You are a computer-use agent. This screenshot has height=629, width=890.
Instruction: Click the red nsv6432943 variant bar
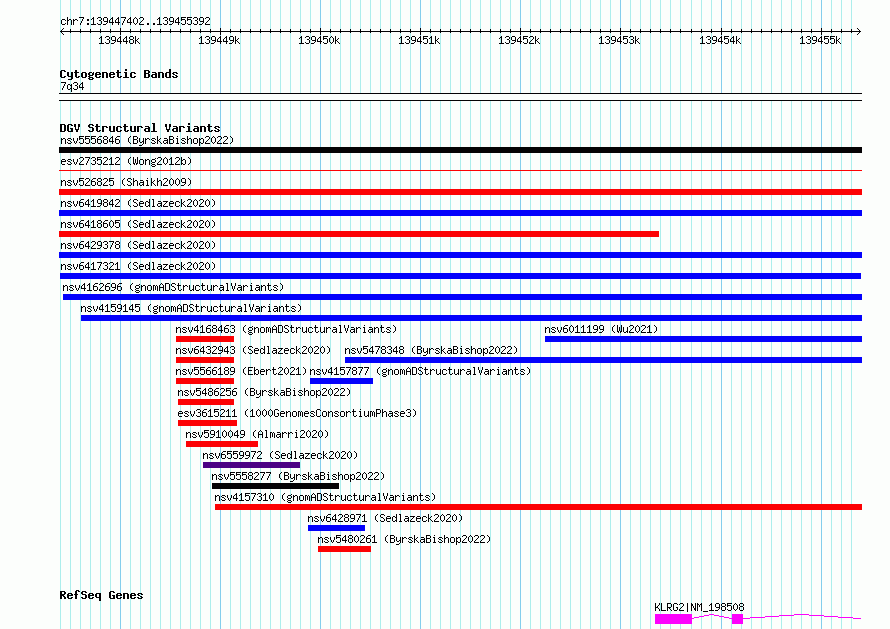(x=205, y=360)
